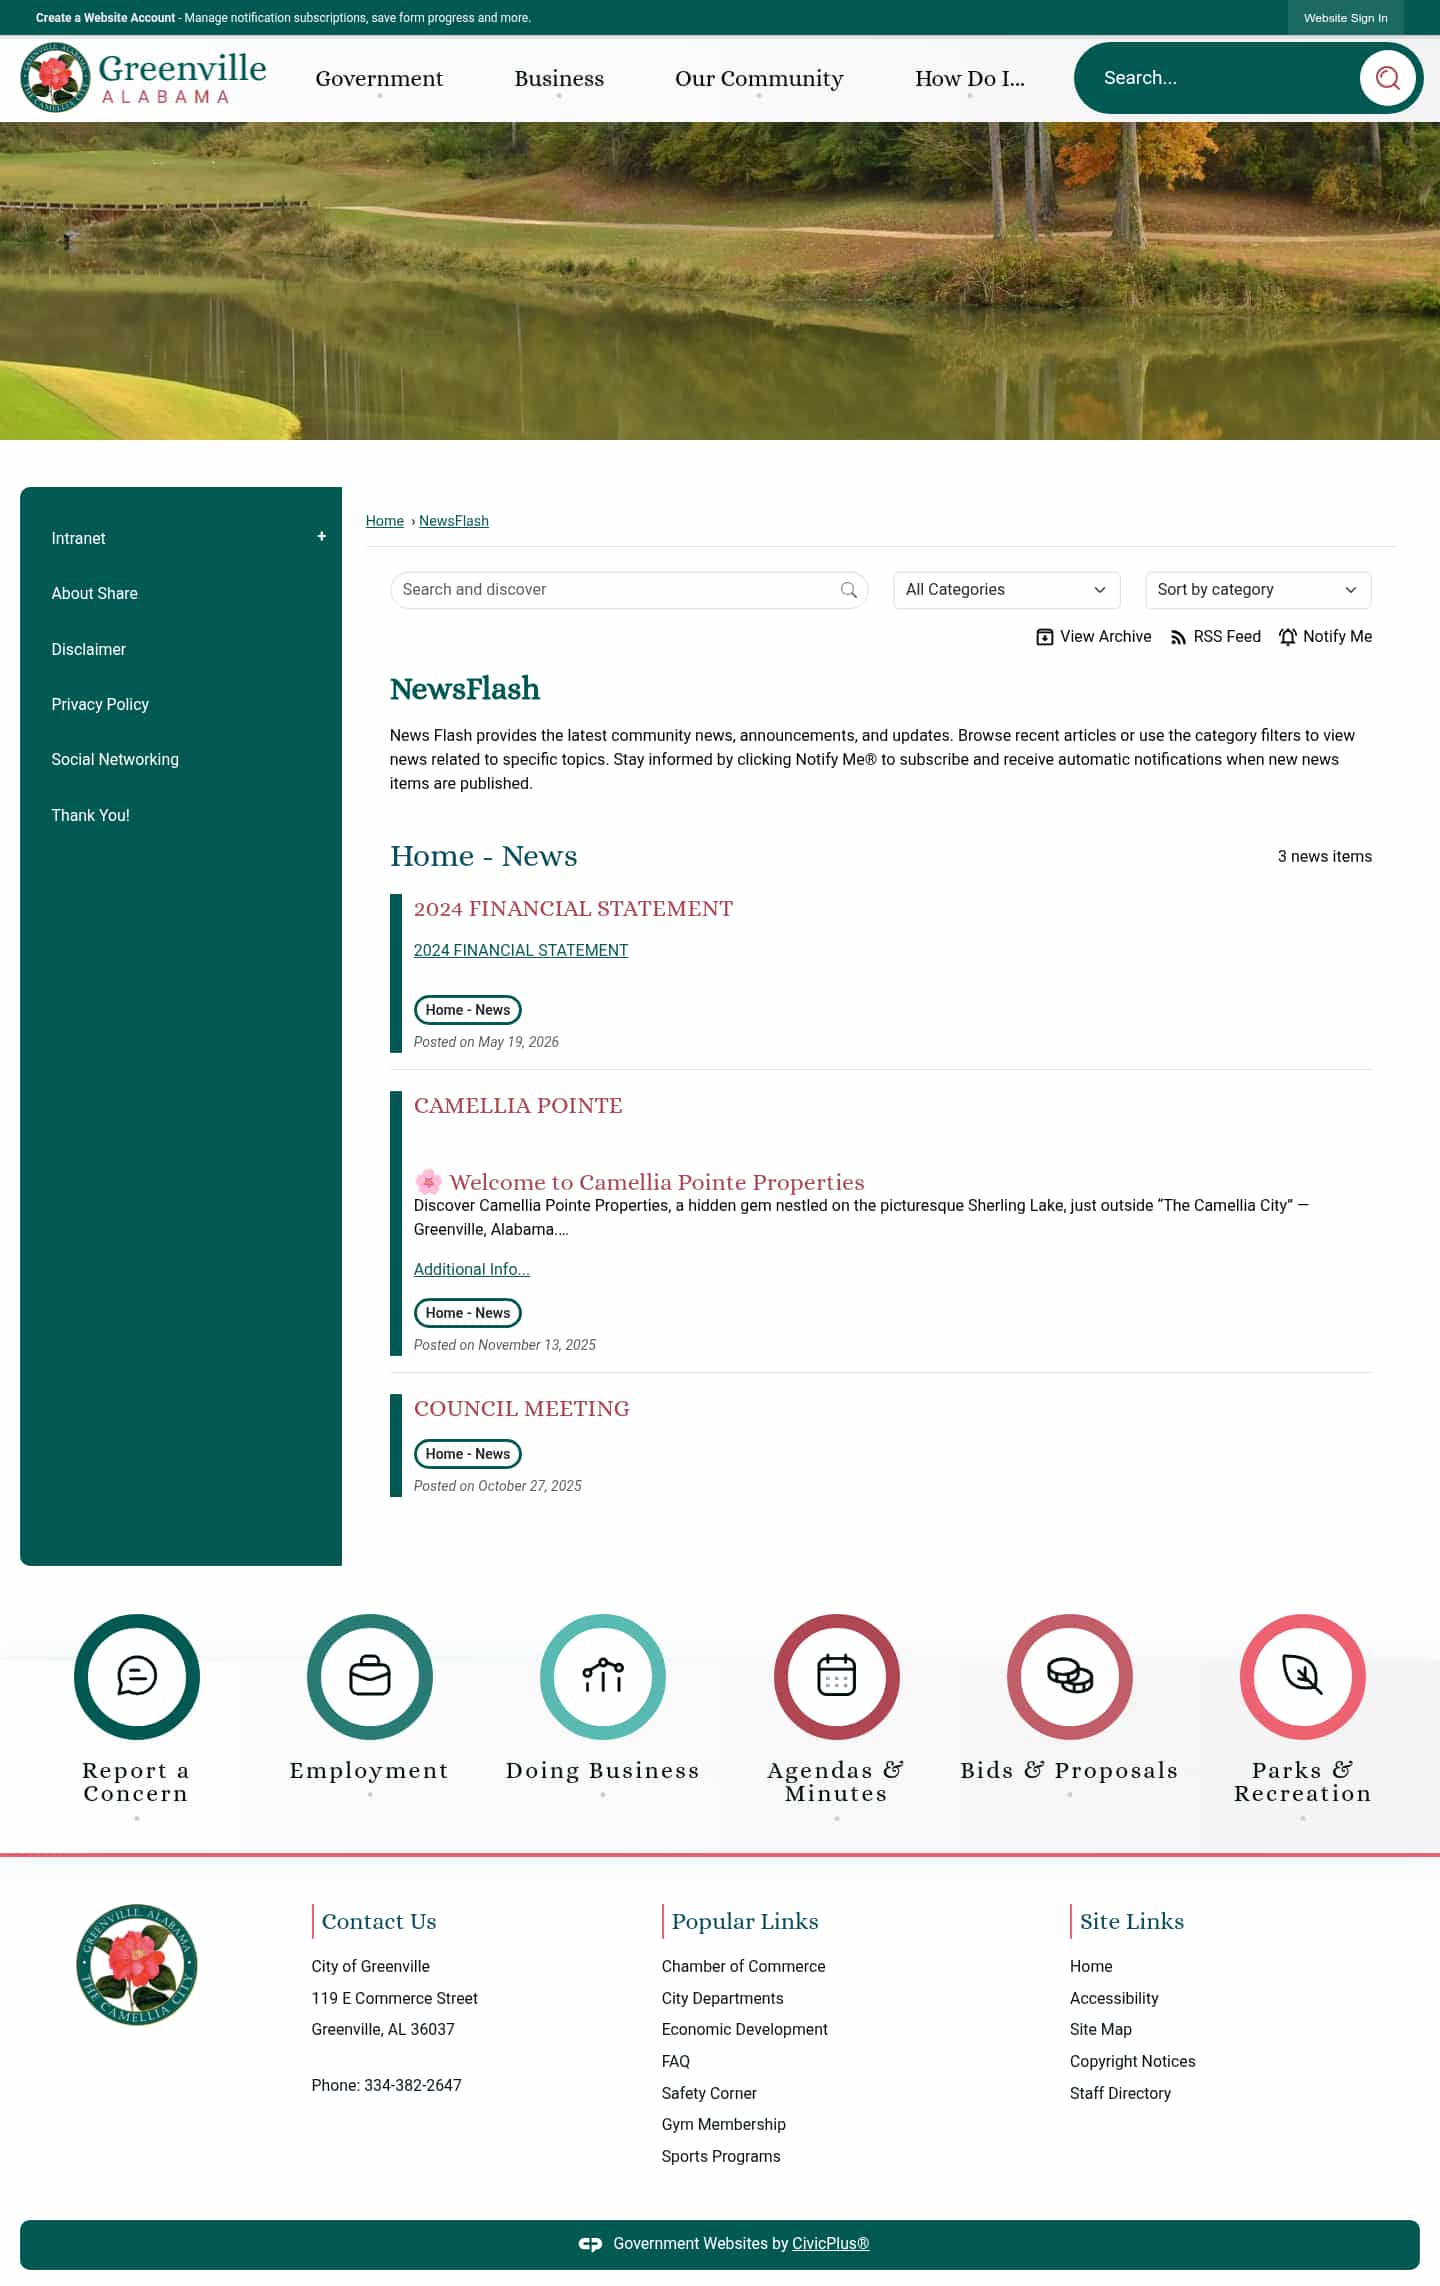Select Disclaimer in sidebar
This screenshot has width=1440, height=2286.
tap(89, 649)
